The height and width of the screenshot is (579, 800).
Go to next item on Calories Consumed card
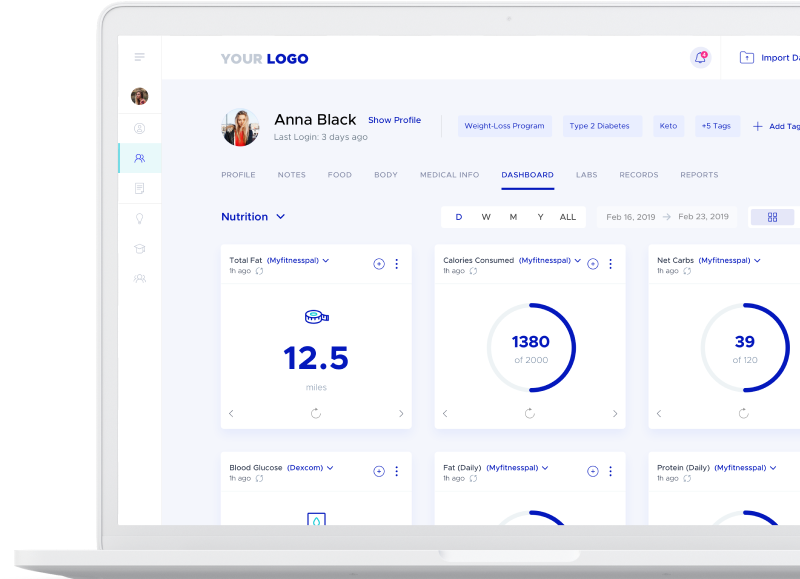pos(615,413)
